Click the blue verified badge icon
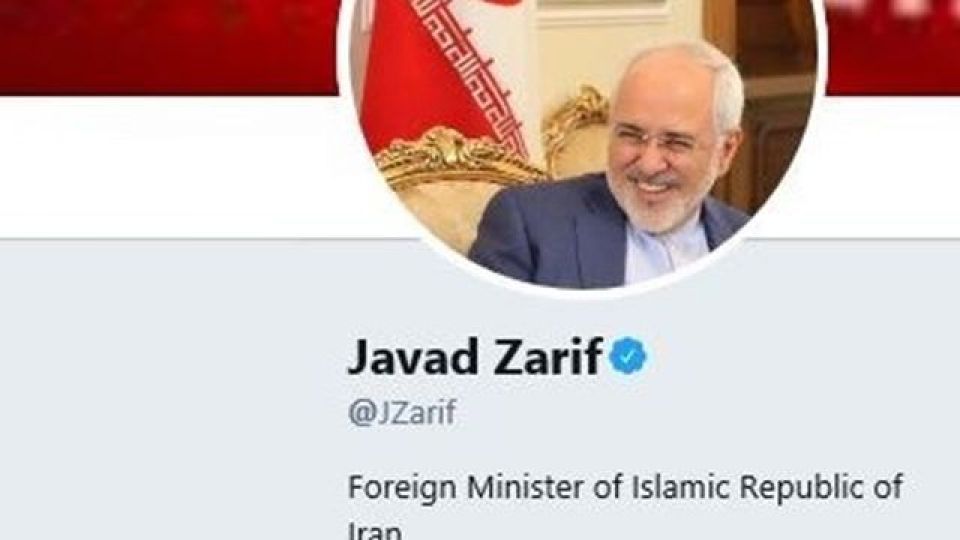This screenshot has height=540, width=960. point(628,357)
